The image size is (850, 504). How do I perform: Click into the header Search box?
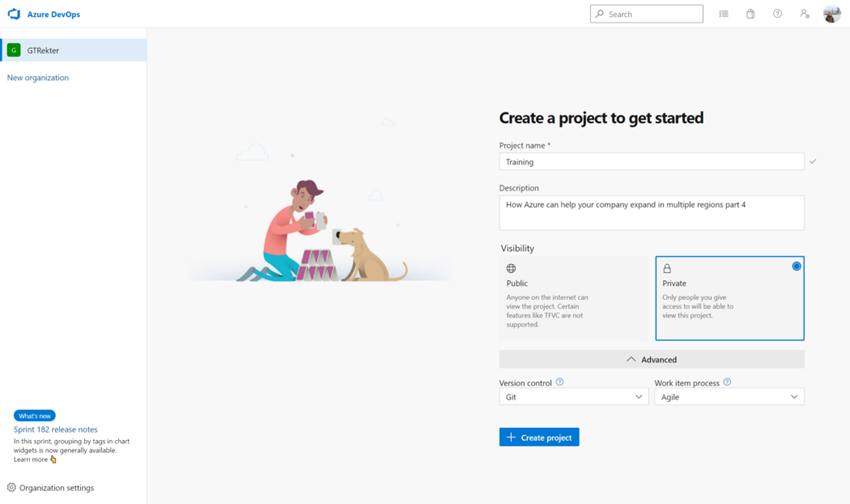tap(647, 14)
